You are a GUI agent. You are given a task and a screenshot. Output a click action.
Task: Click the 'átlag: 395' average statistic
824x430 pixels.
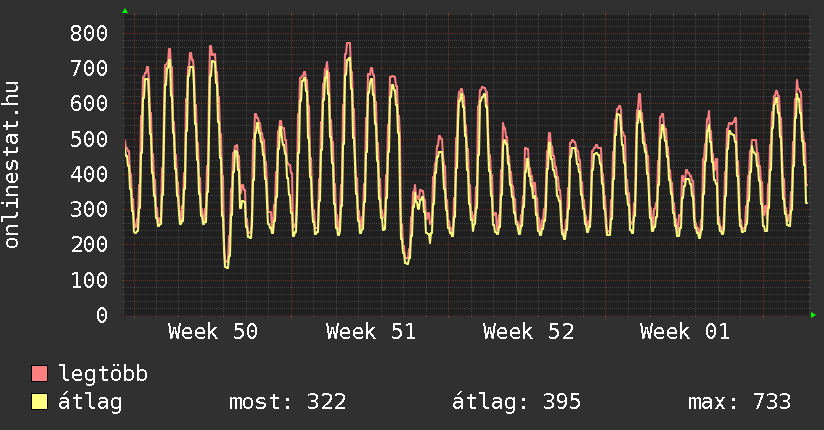(x=516, y=402)
